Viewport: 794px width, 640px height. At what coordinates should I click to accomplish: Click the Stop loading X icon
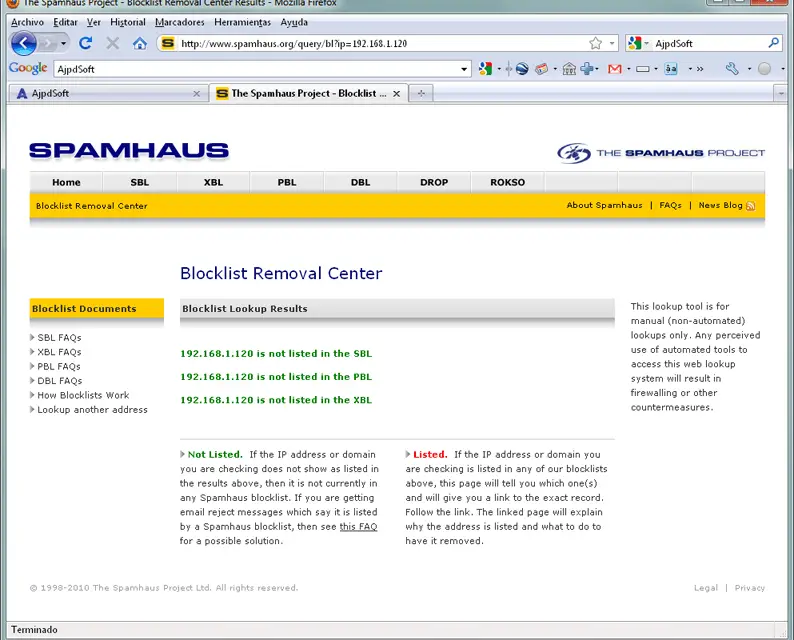tap(112, 43)
